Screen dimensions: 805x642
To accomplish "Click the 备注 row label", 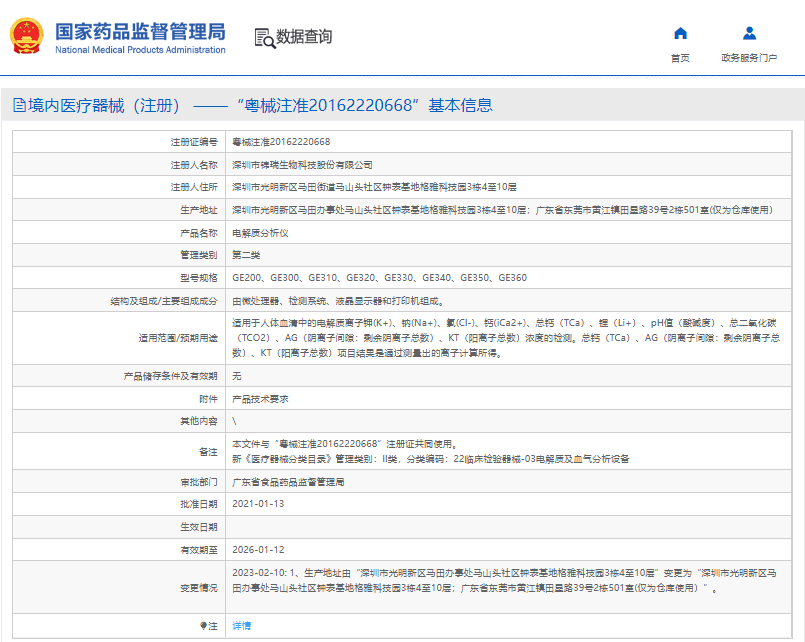I will click(208, 452).
